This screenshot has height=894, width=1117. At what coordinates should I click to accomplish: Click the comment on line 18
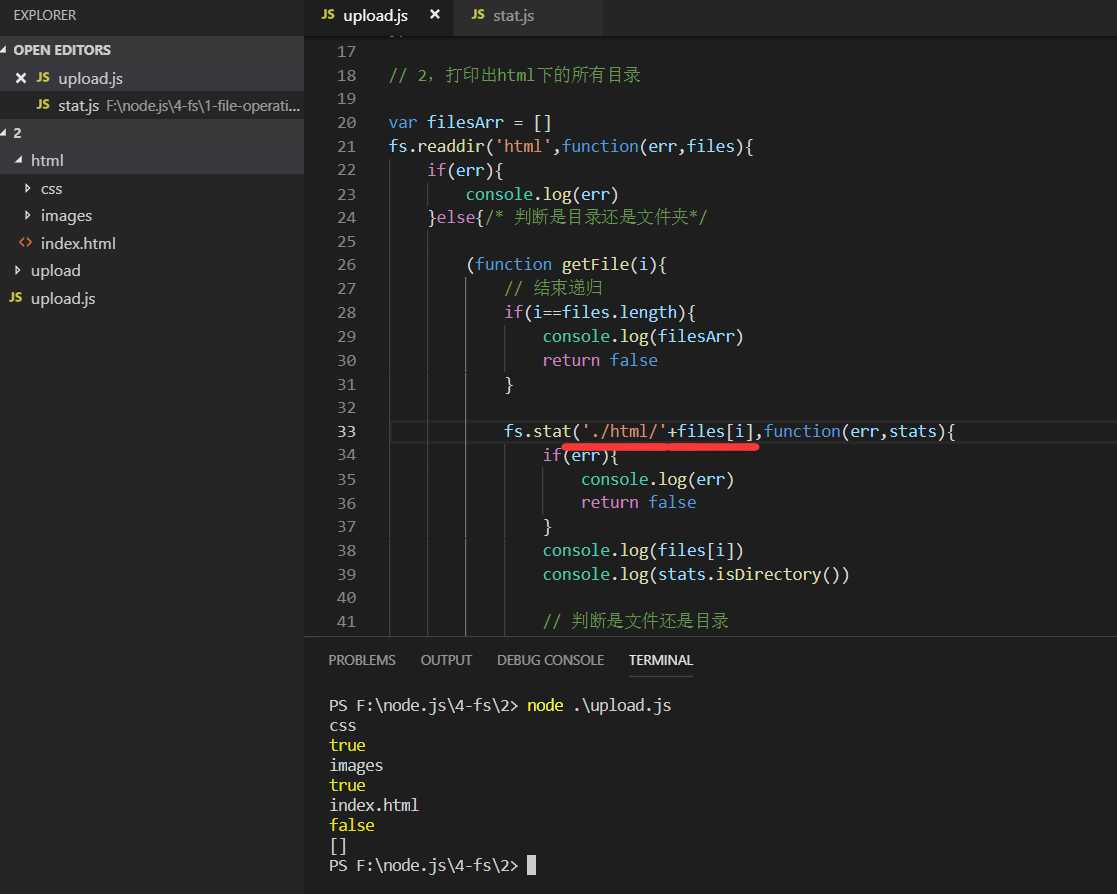[x=514, y=75]
